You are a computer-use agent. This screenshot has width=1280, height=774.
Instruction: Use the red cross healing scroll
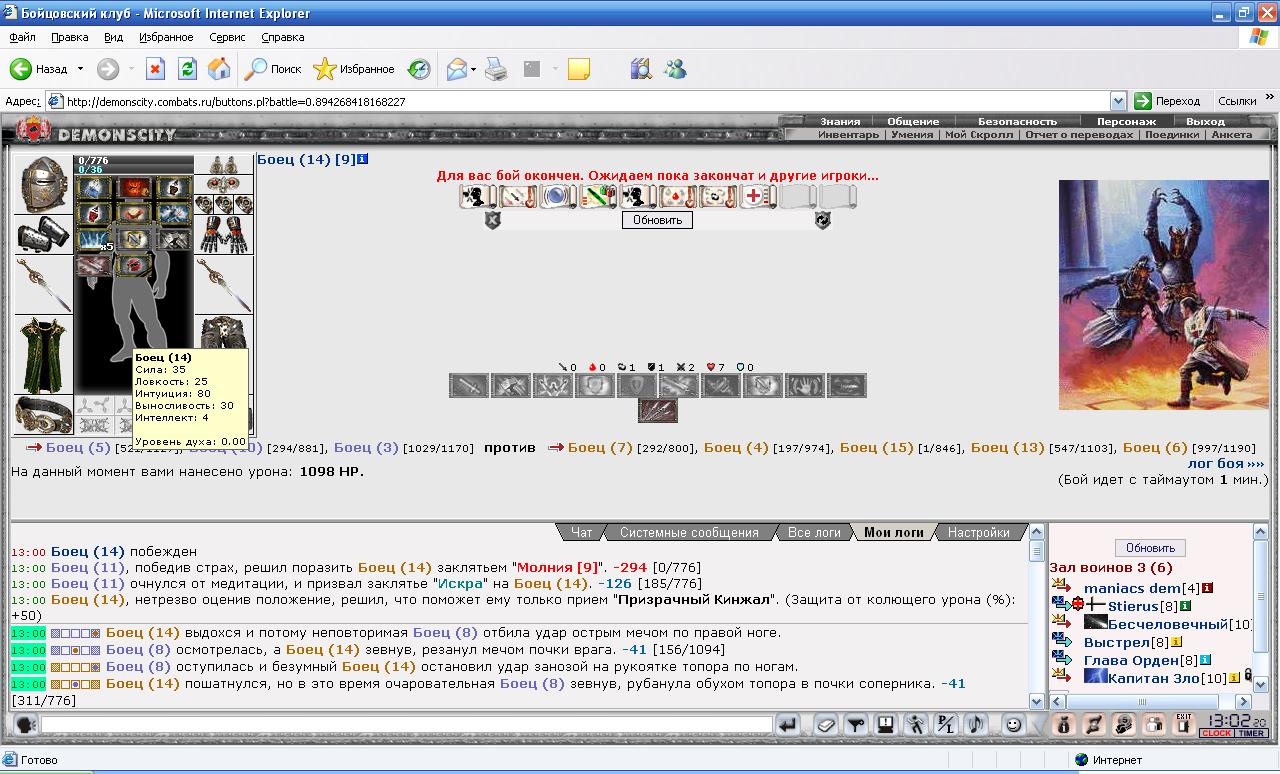tap(757, 196)
